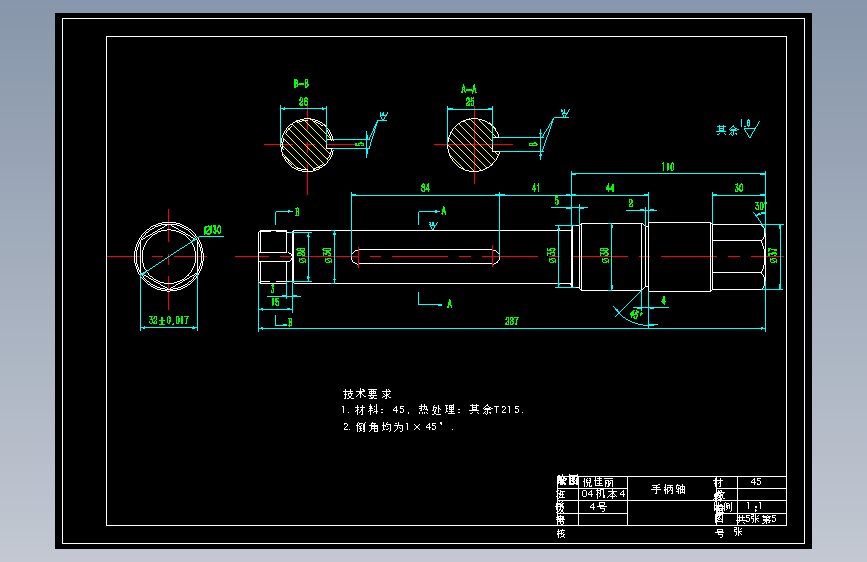
Task: Click the 技术要求 heading
Action: coord(367,394)
